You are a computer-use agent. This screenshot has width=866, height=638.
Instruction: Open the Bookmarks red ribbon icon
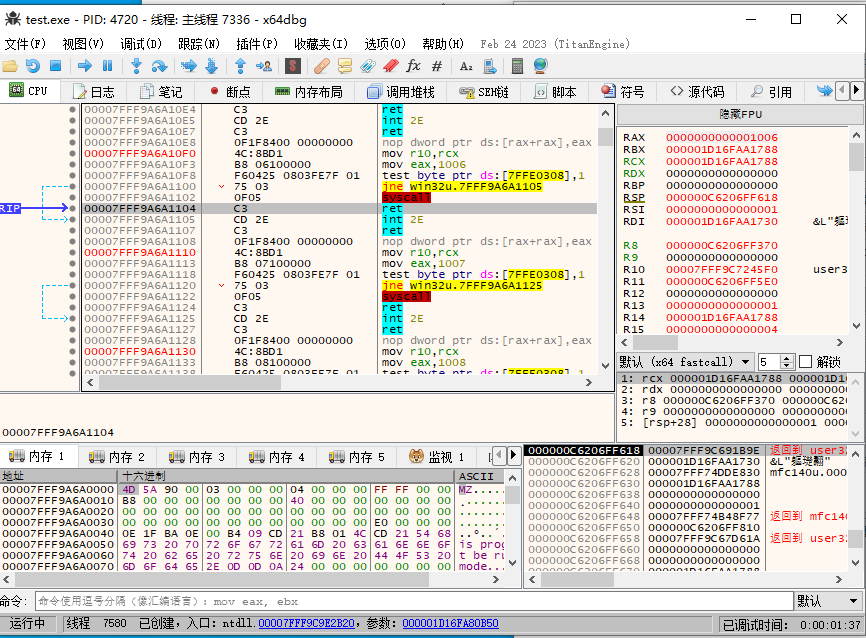coord(390,66)
